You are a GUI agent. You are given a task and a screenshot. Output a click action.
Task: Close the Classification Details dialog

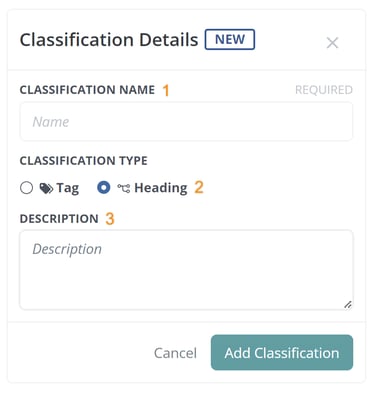[332, 43]
